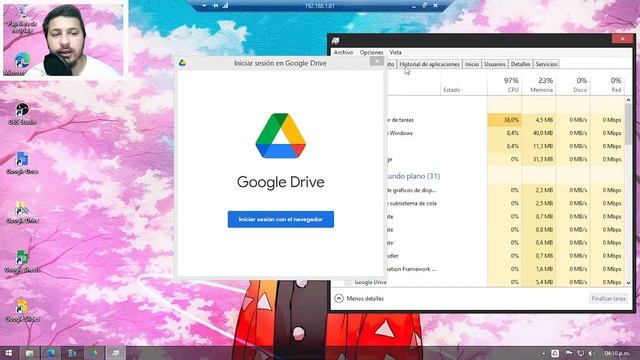Open remote connection bar dropdown arrow
The width and height of the screenshot is (640, 360).
coord(204,6)
